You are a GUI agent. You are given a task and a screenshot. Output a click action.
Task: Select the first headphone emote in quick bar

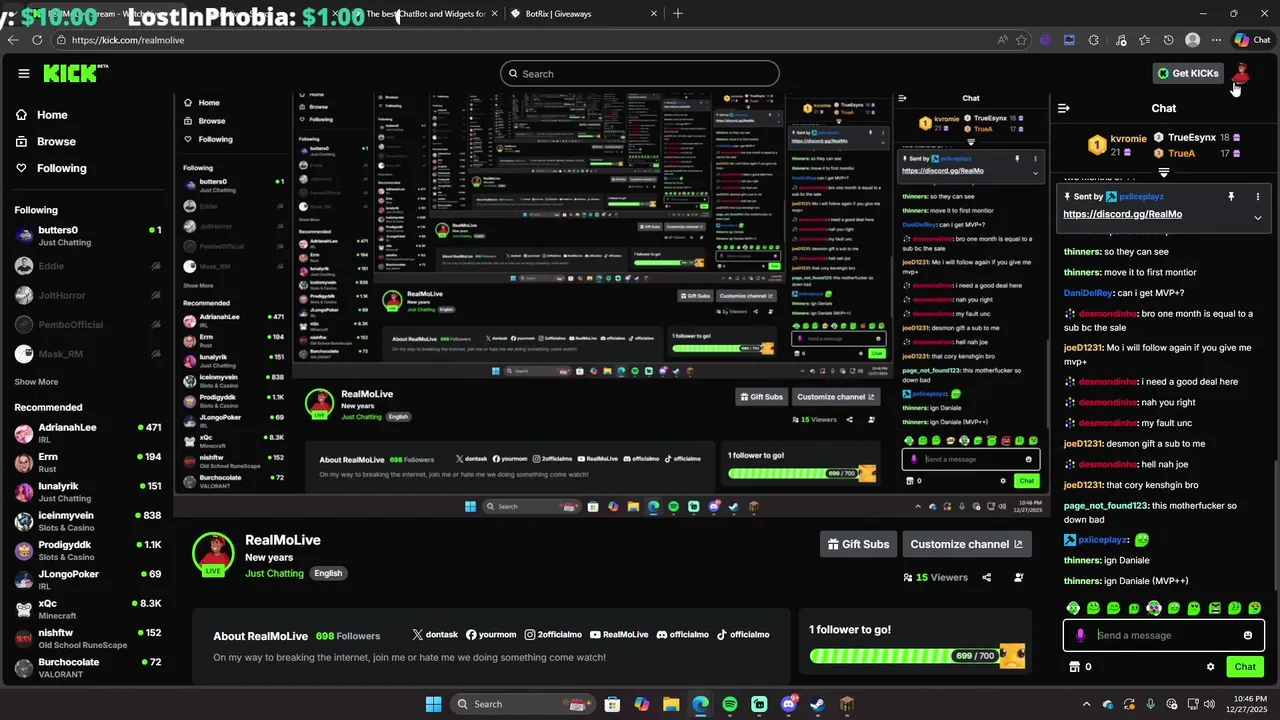[x=1073, y=608]
